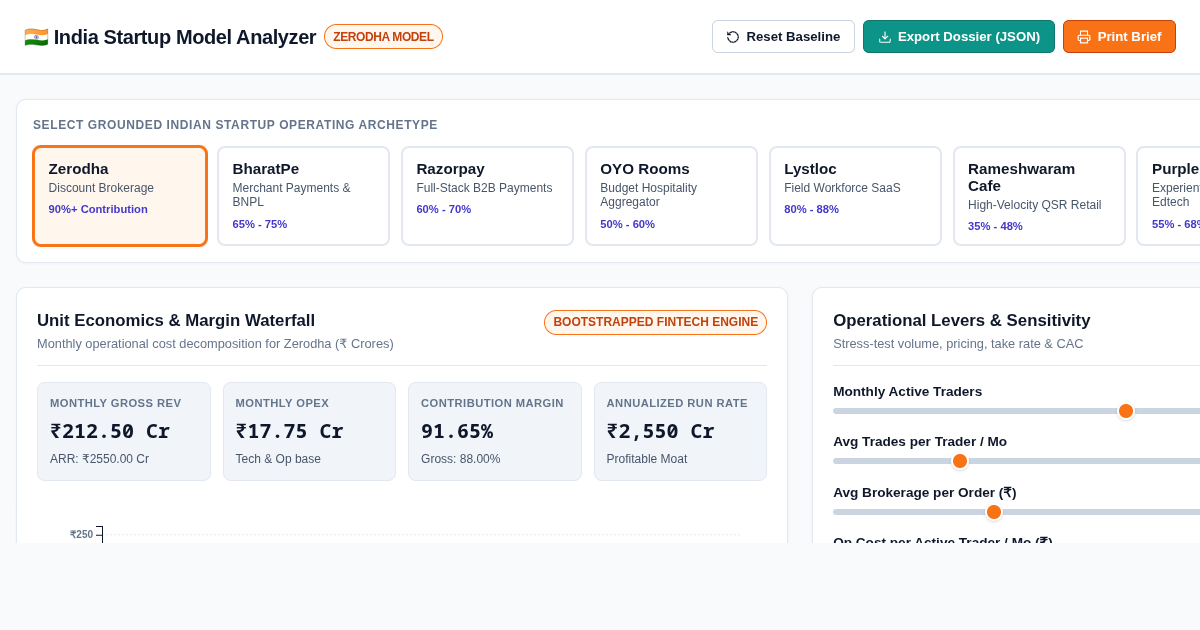Click "ARR: ₹2550.00 Cr" text
This screenshot has width=1200, height=630.
tap(100, 459)
